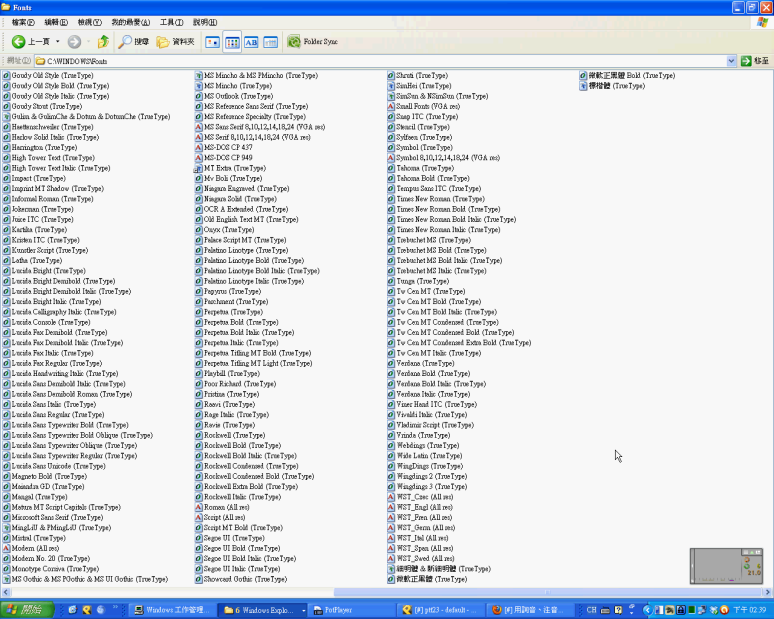Click the green Up folder icon
Screen dimensions: 774x619
103,42
